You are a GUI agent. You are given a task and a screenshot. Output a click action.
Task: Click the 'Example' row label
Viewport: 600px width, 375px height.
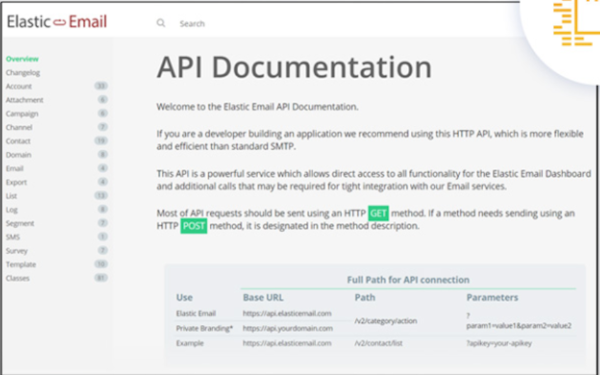pos(190,343)
